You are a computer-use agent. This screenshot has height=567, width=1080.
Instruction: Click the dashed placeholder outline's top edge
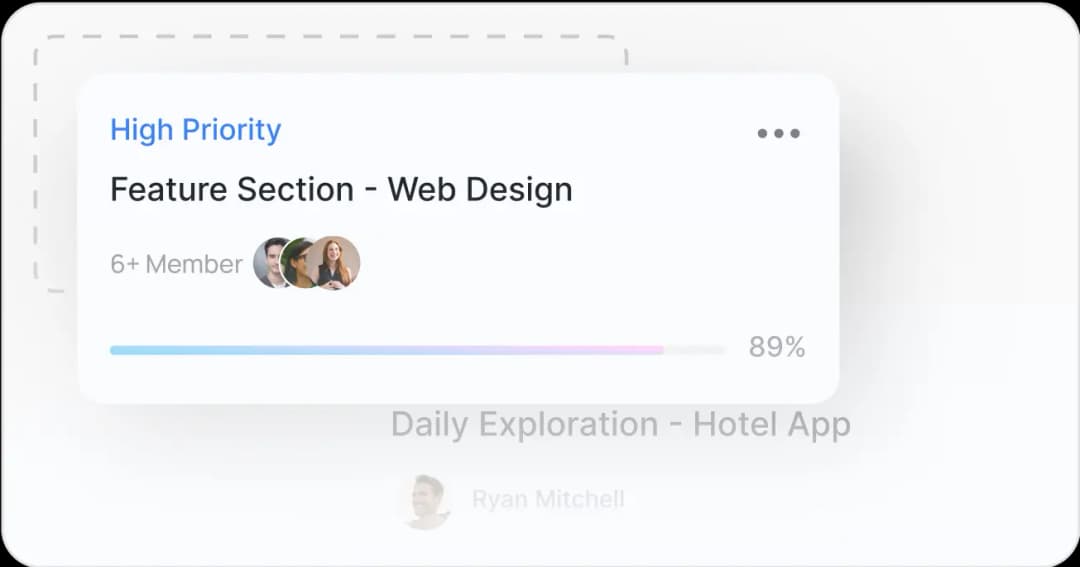coord(330,37)
